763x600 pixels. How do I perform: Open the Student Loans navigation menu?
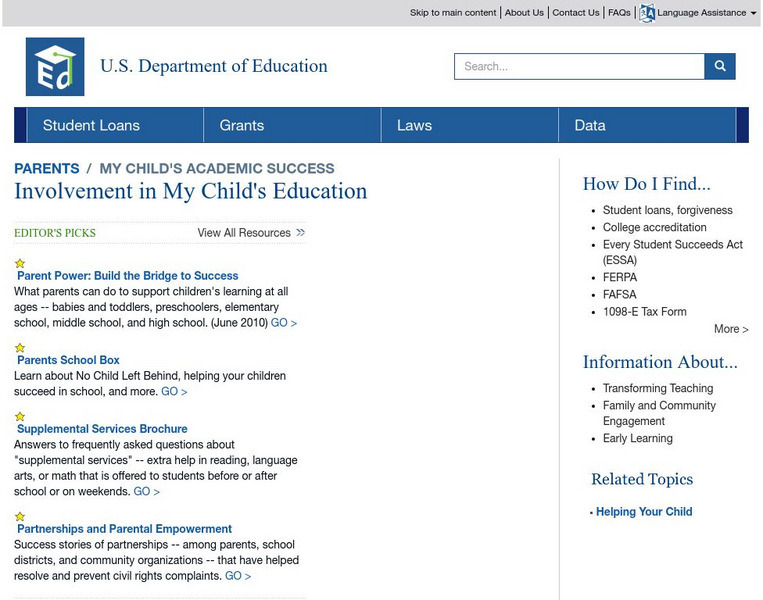tap(91, 125)
